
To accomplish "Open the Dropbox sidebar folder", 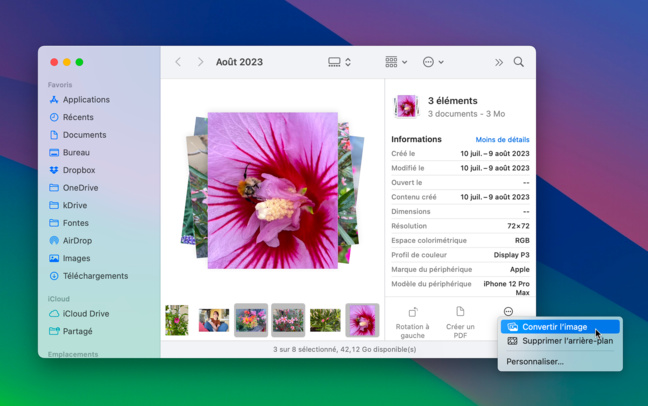I will tap(72, 170).
